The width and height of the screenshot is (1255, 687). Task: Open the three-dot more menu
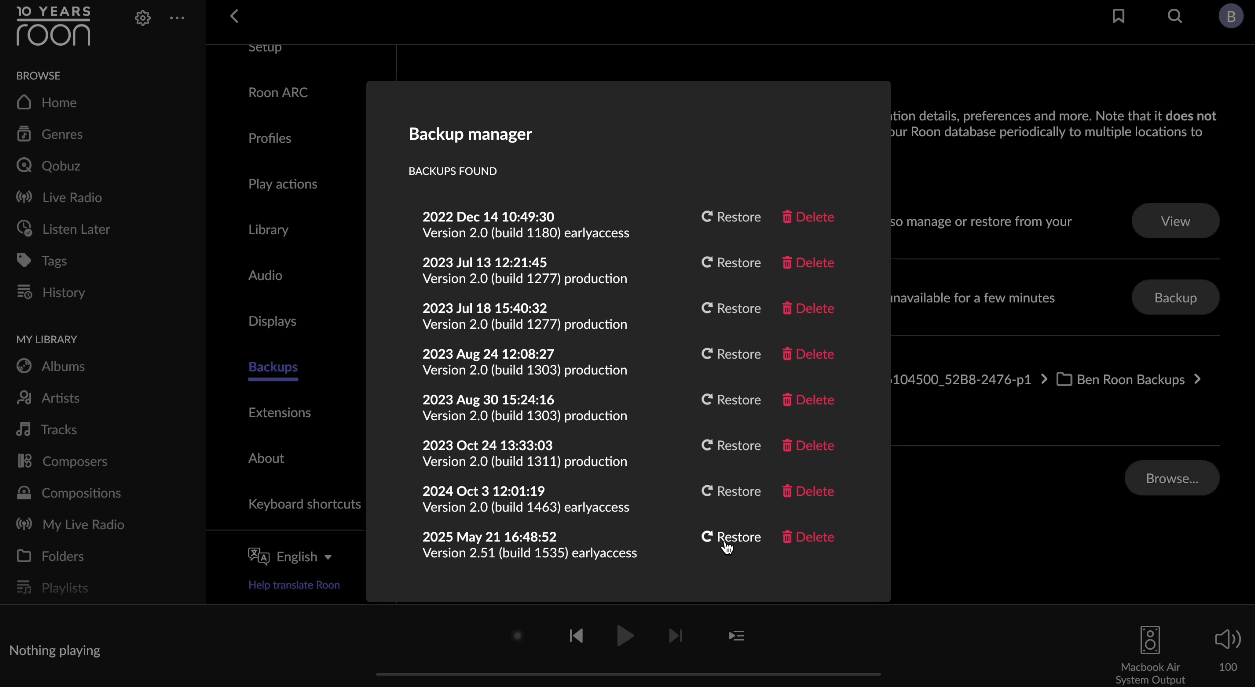coord(177,18)
